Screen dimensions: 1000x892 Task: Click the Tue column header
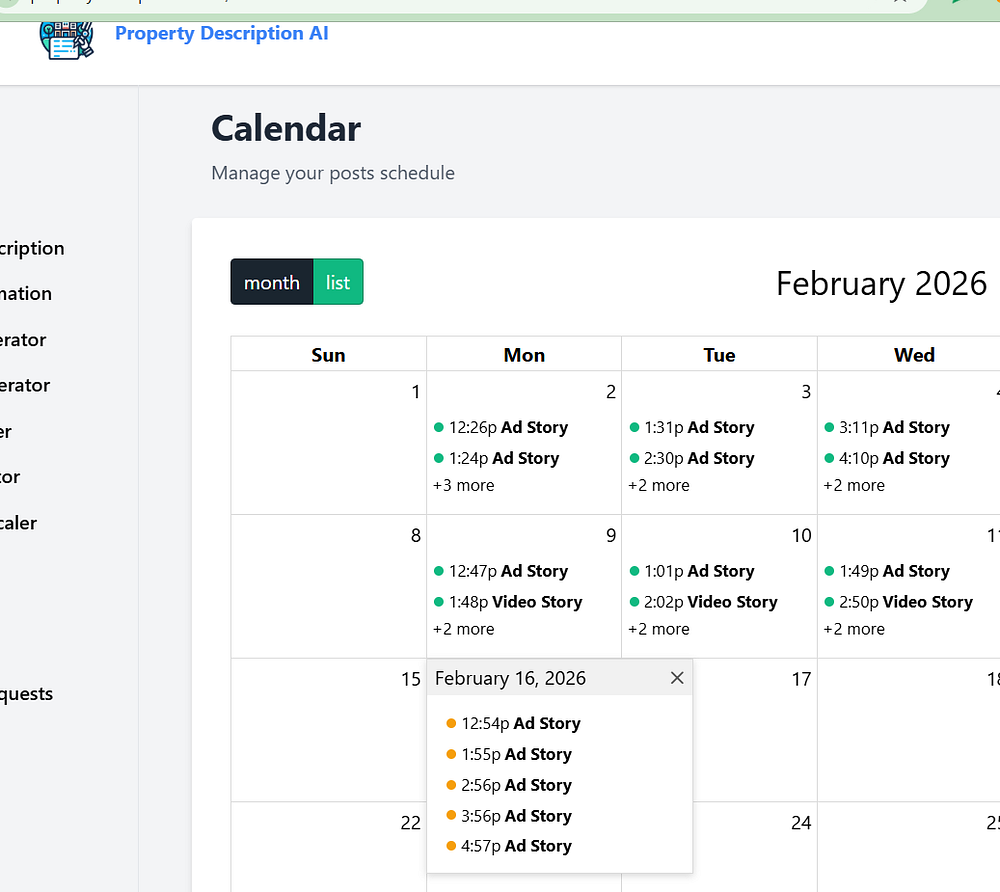[x=719, y=355]
